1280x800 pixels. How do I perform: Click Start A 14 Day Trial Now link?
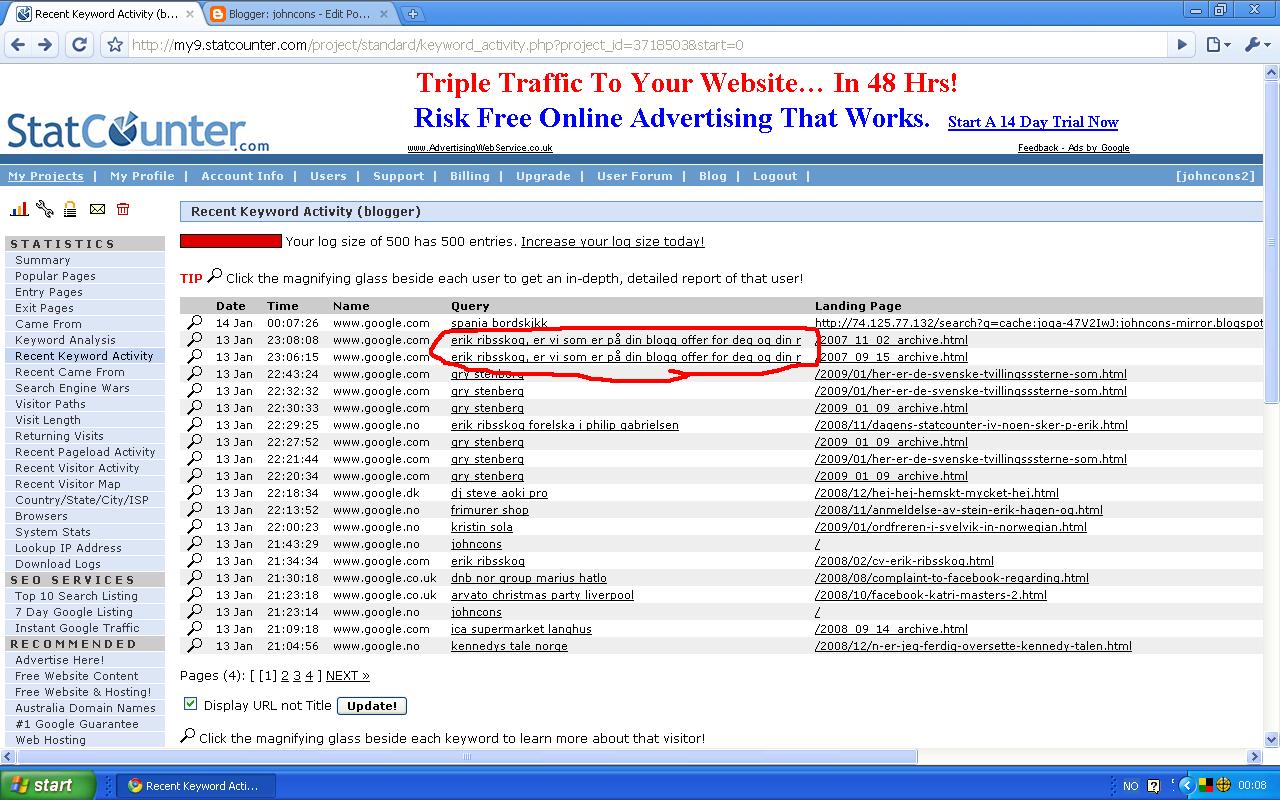click(1033, 122)
